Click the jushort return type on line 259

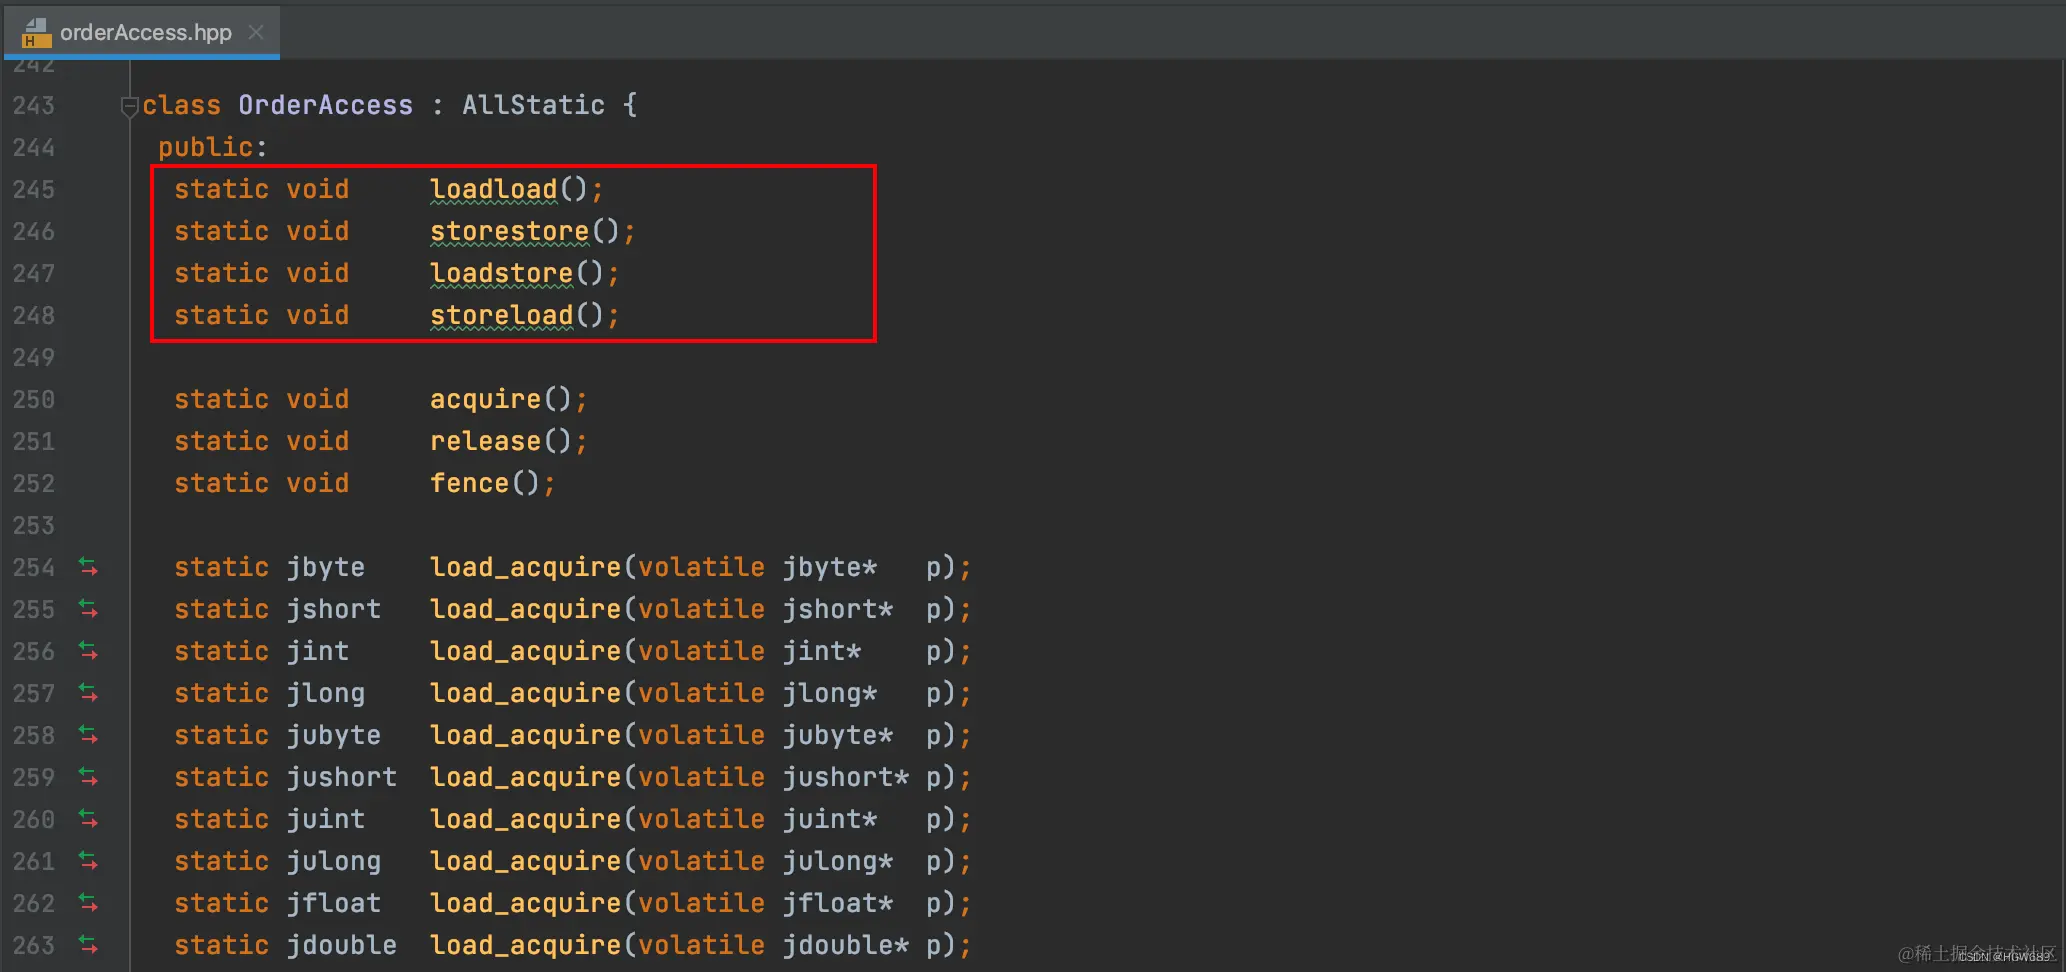(342, 777)
